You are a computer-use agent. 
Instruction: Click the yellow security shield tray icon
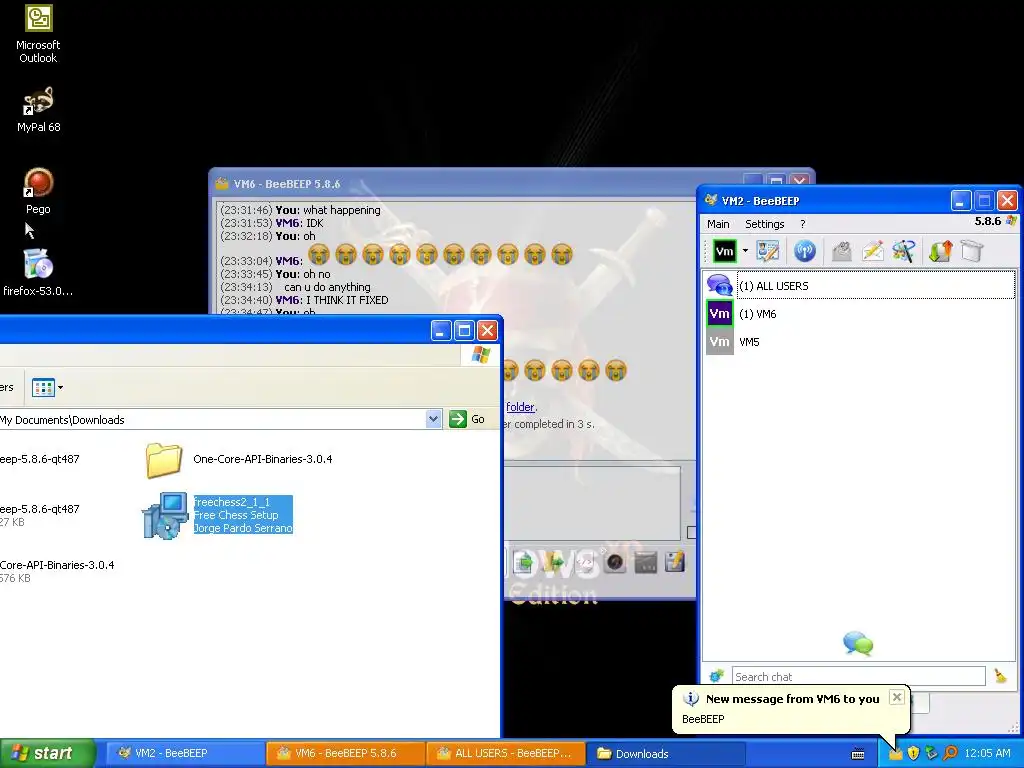pyautogui.click(x=914, y=754)
